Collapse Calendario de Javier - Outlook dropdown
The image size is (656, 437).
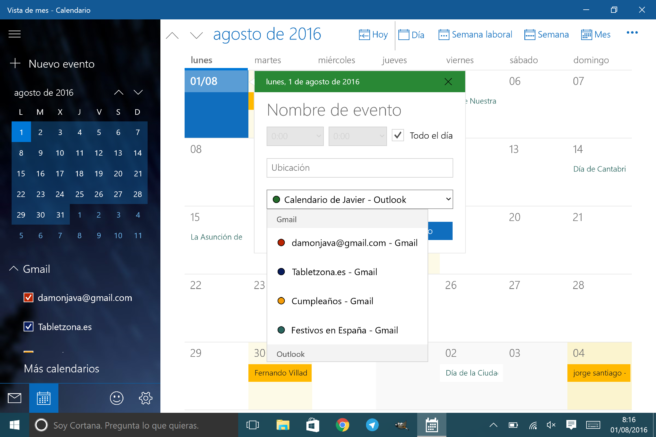[360, 199]
